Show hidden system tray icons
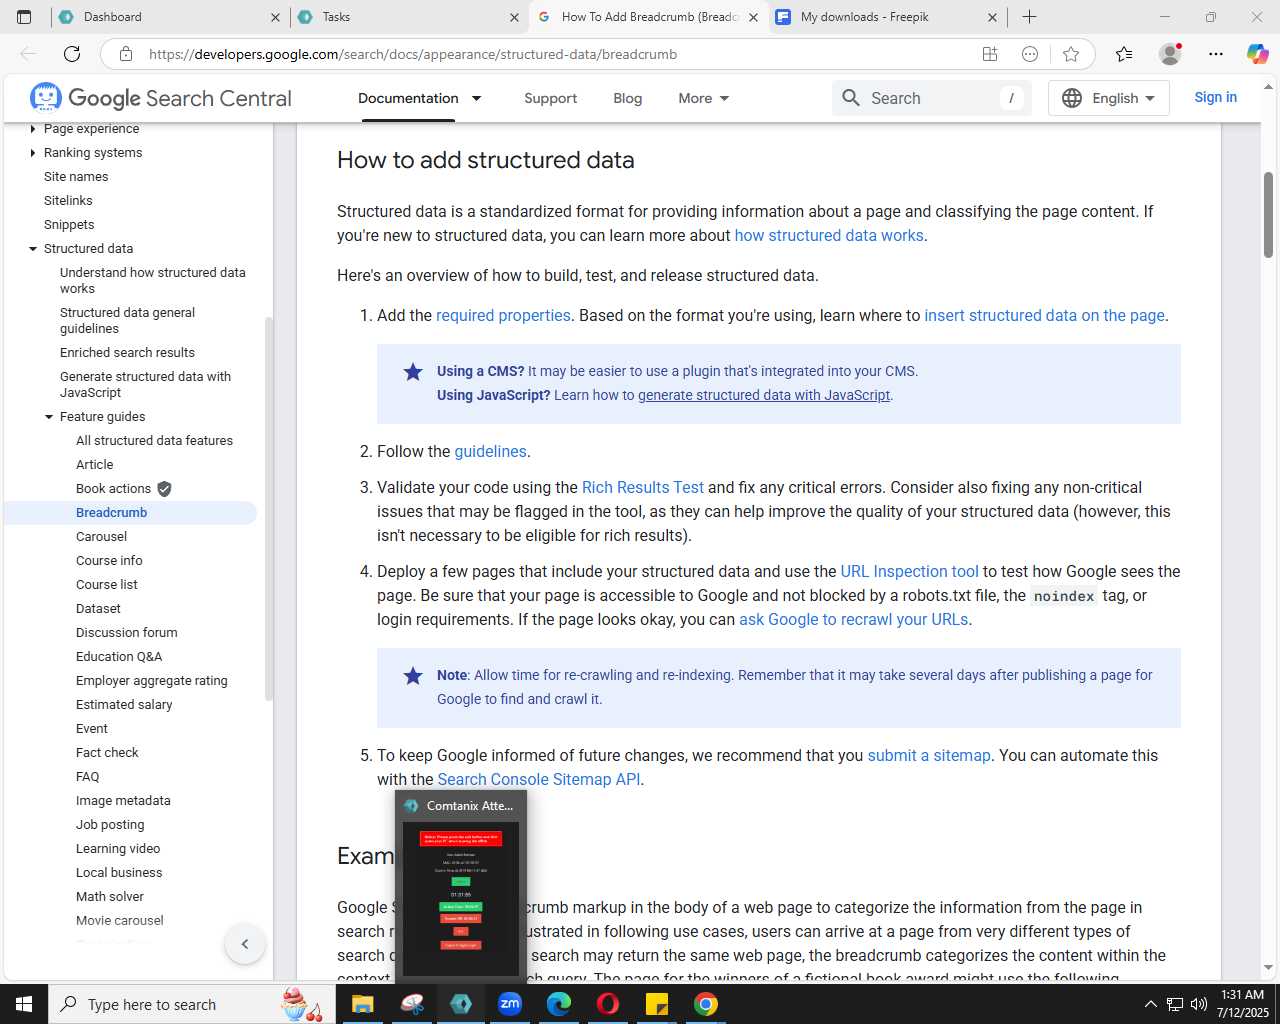1280x1024 pixels. pos(1150,1004)
